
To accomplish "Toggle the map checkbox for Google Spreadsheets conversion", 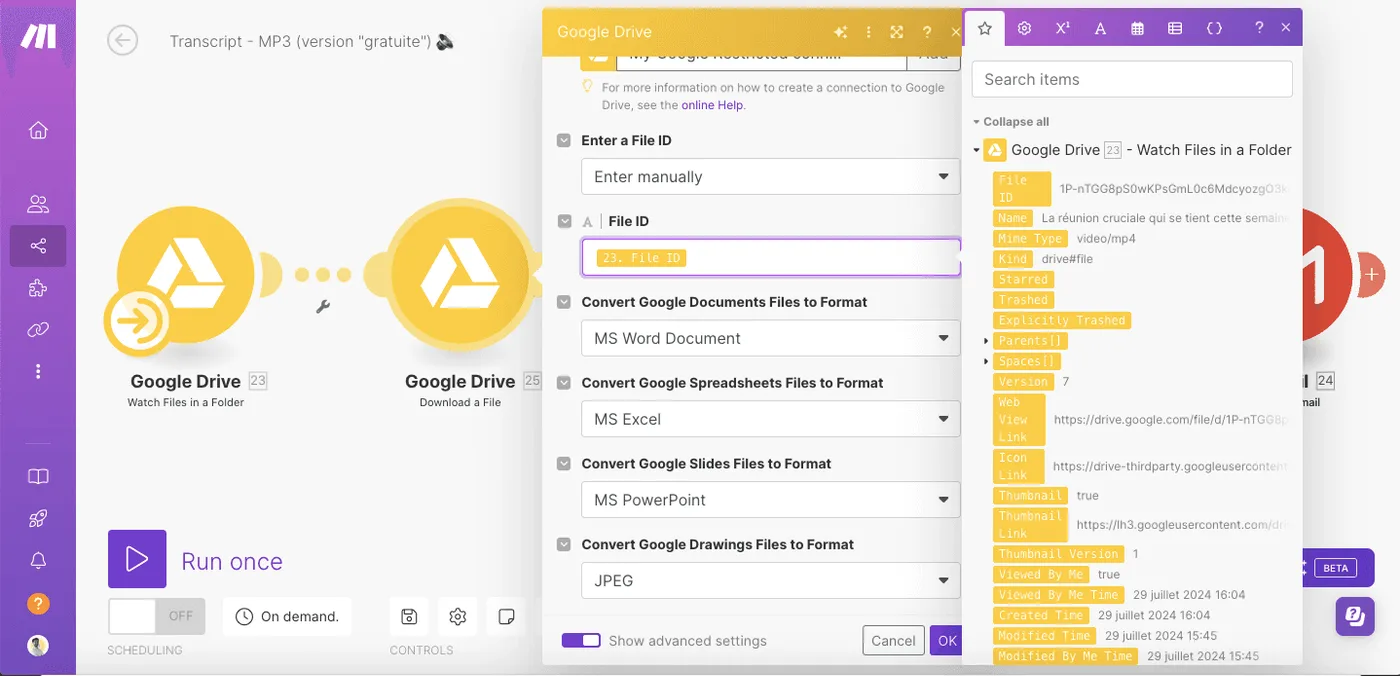I will pos(564,383).
